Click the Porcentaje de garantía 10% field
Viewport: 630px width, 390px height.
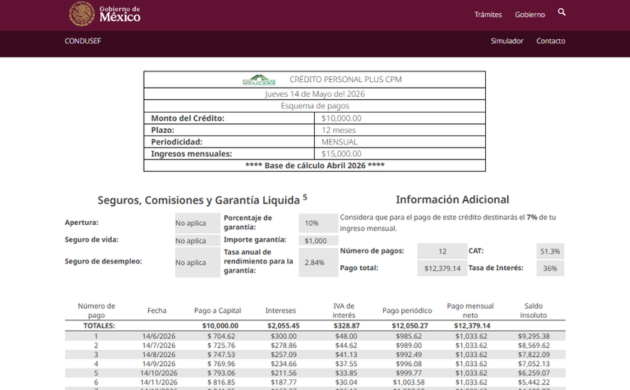coord(318,223)
